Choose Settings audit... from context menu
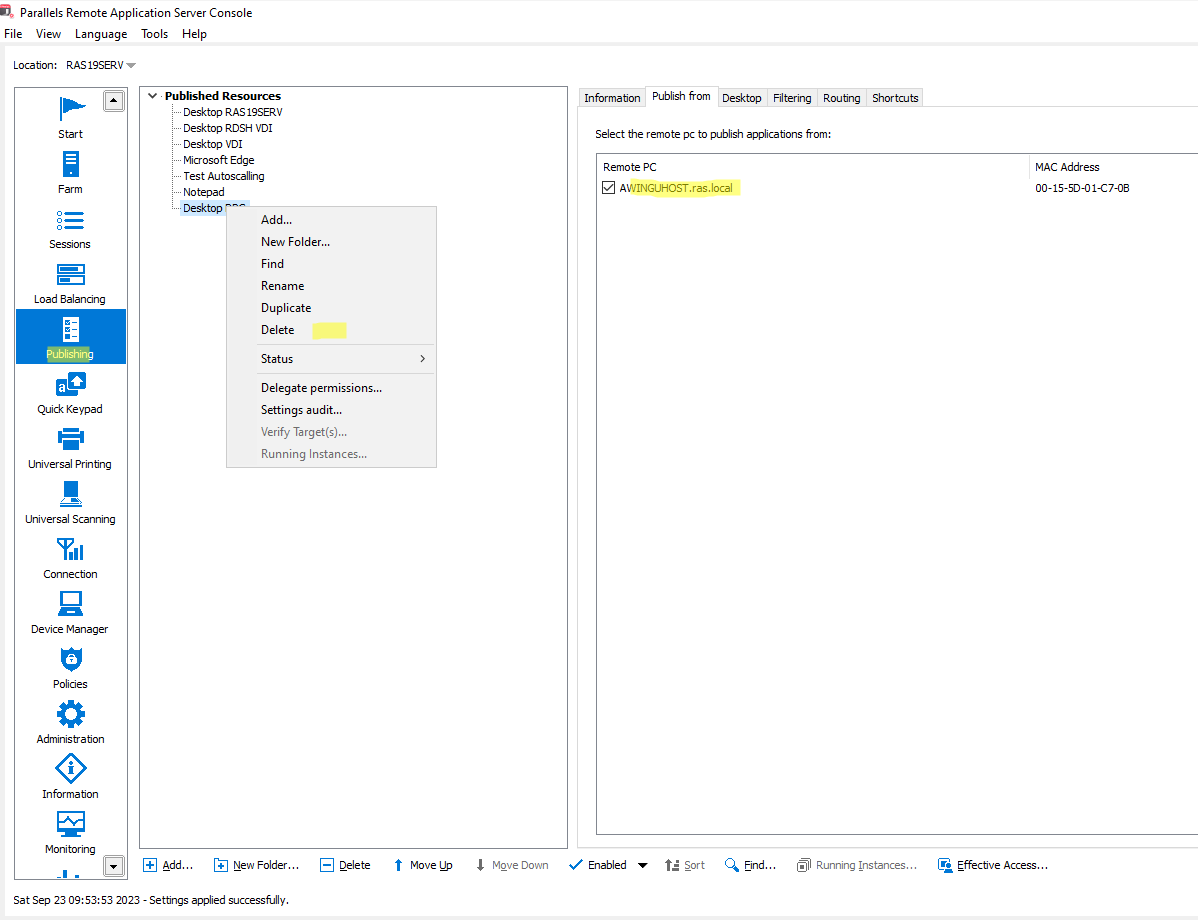 pos(332,410)
